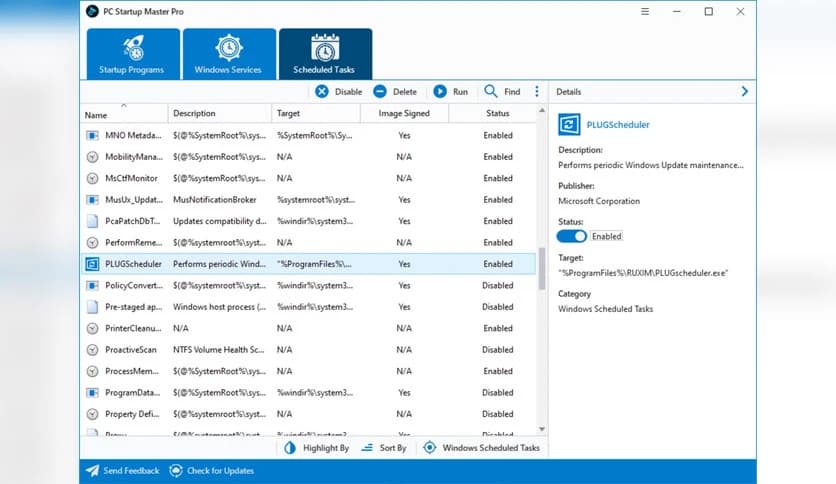Run the selected scheduled task
This screenshot has height=484, width=836.
pyautogui.click(x=441, y=92)
